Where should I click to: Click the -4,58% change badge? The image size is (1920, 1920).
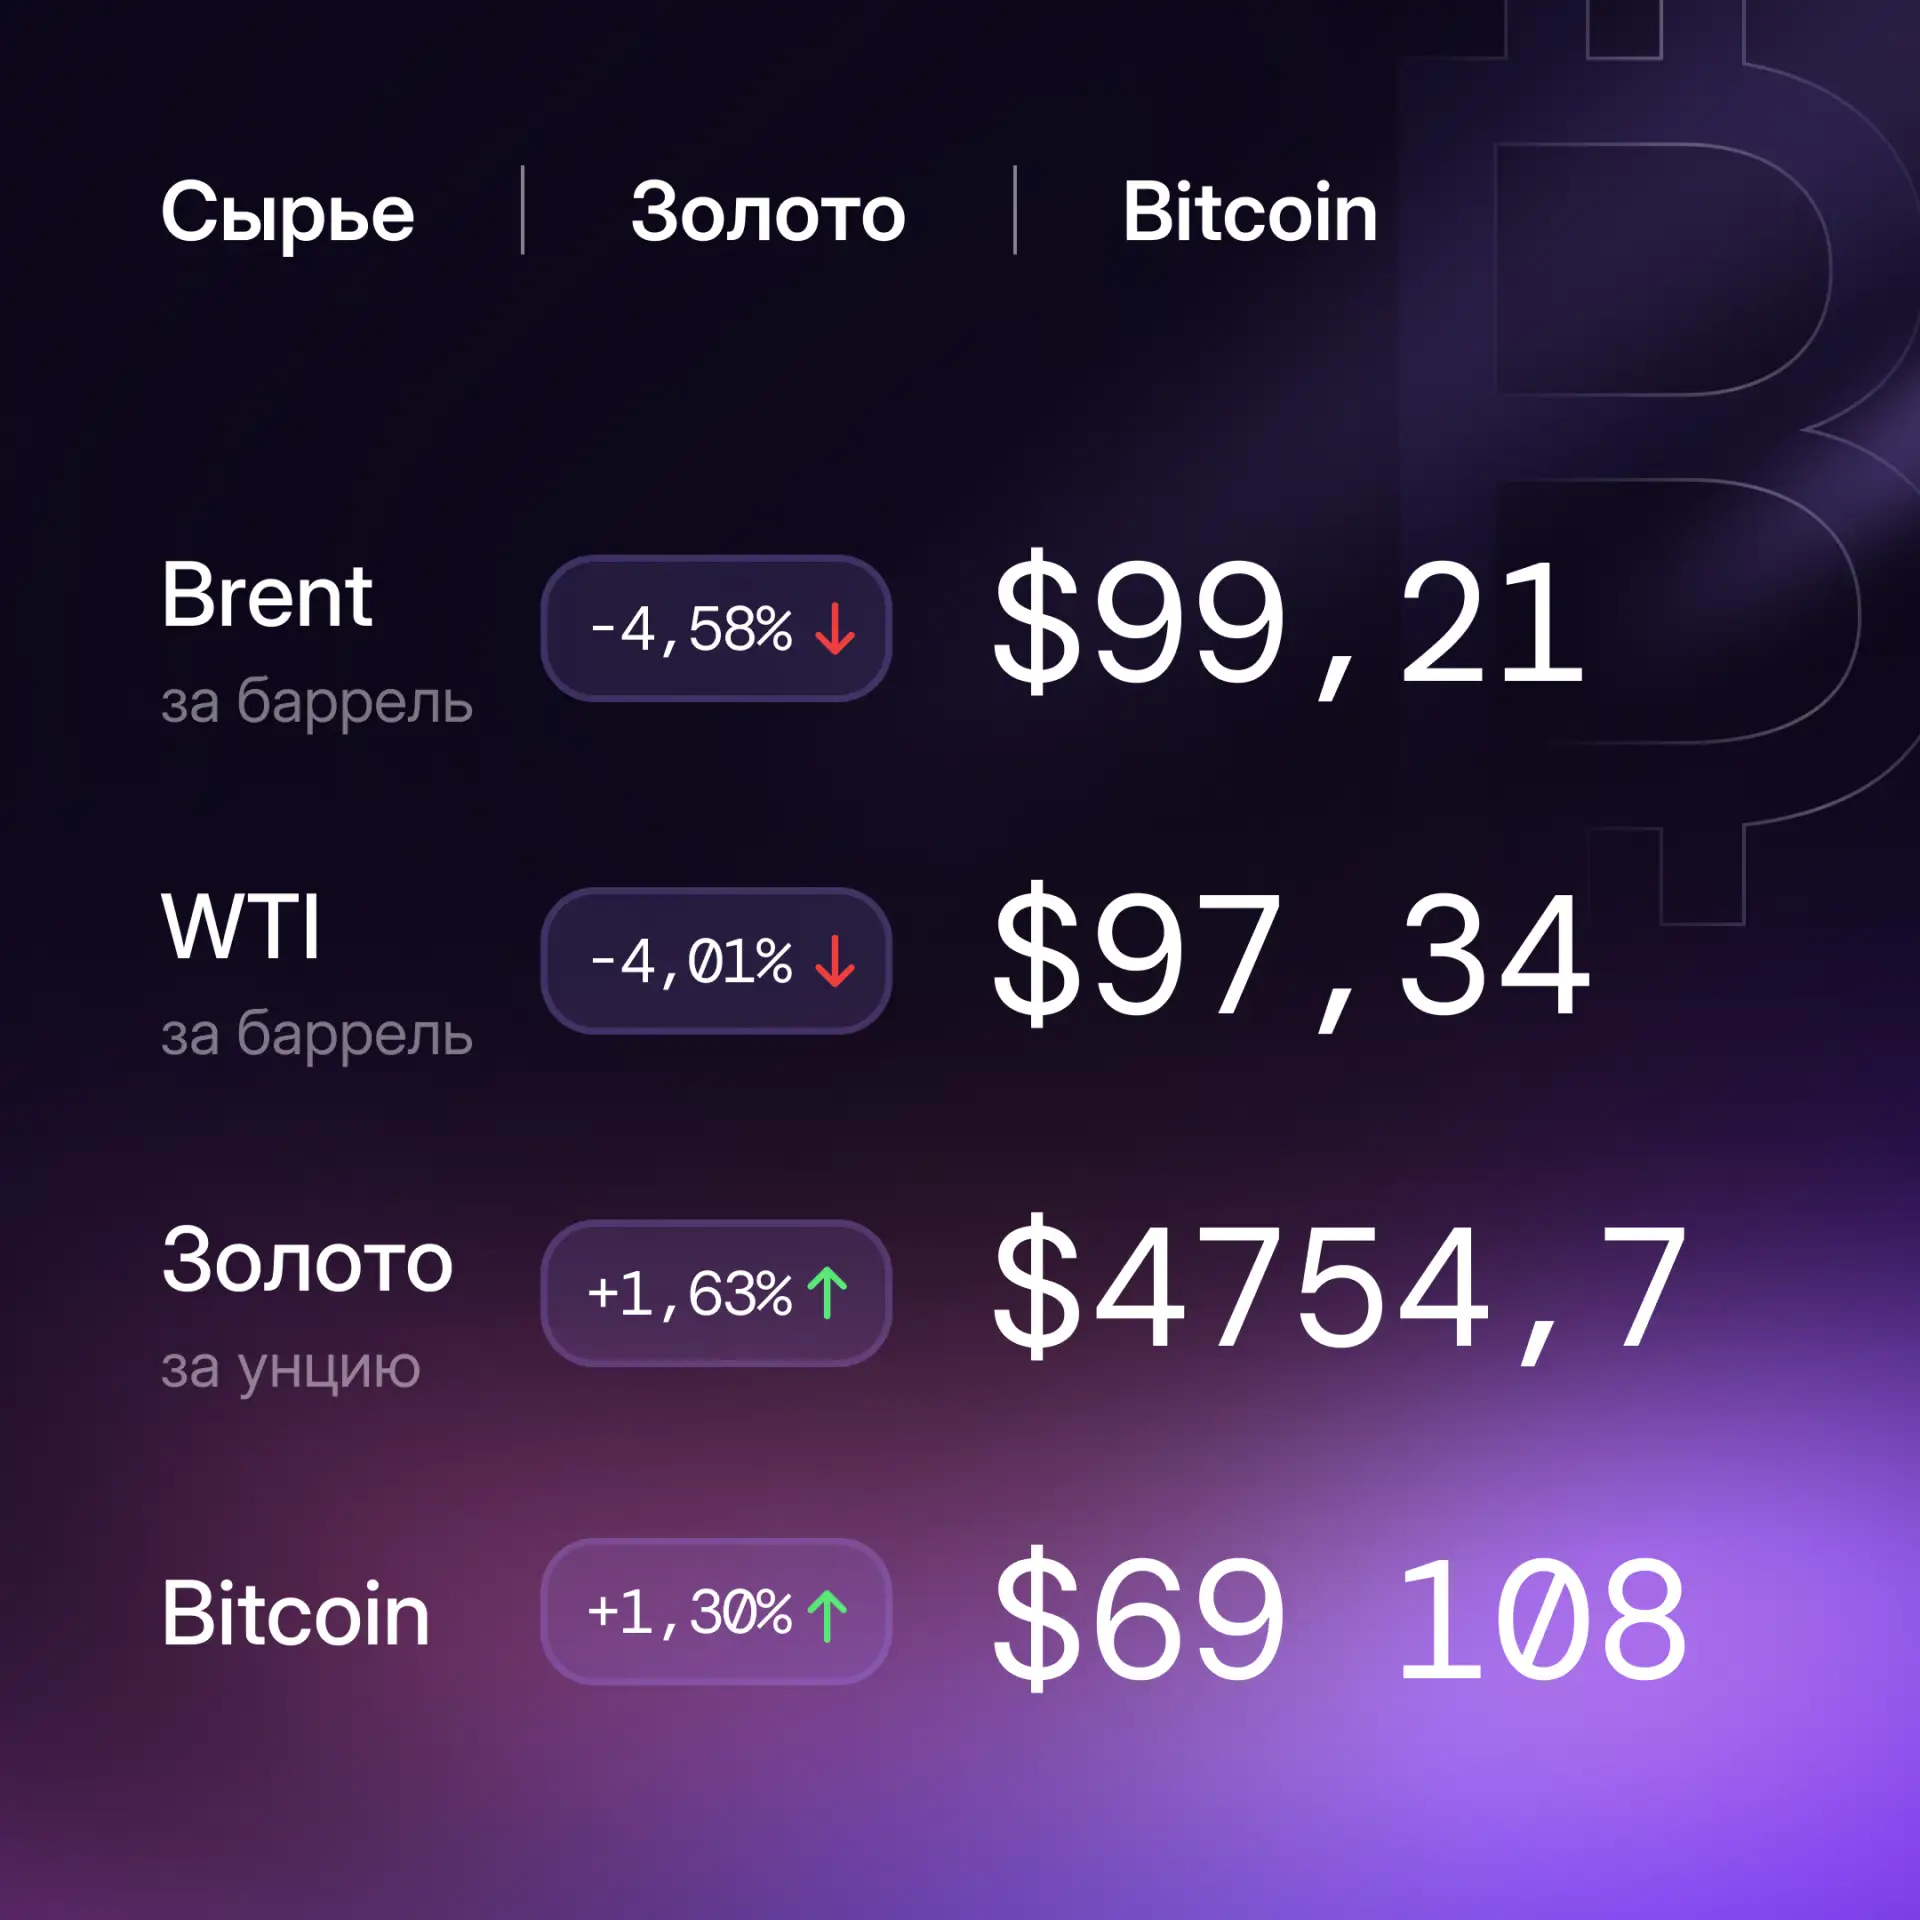point(716,629)
